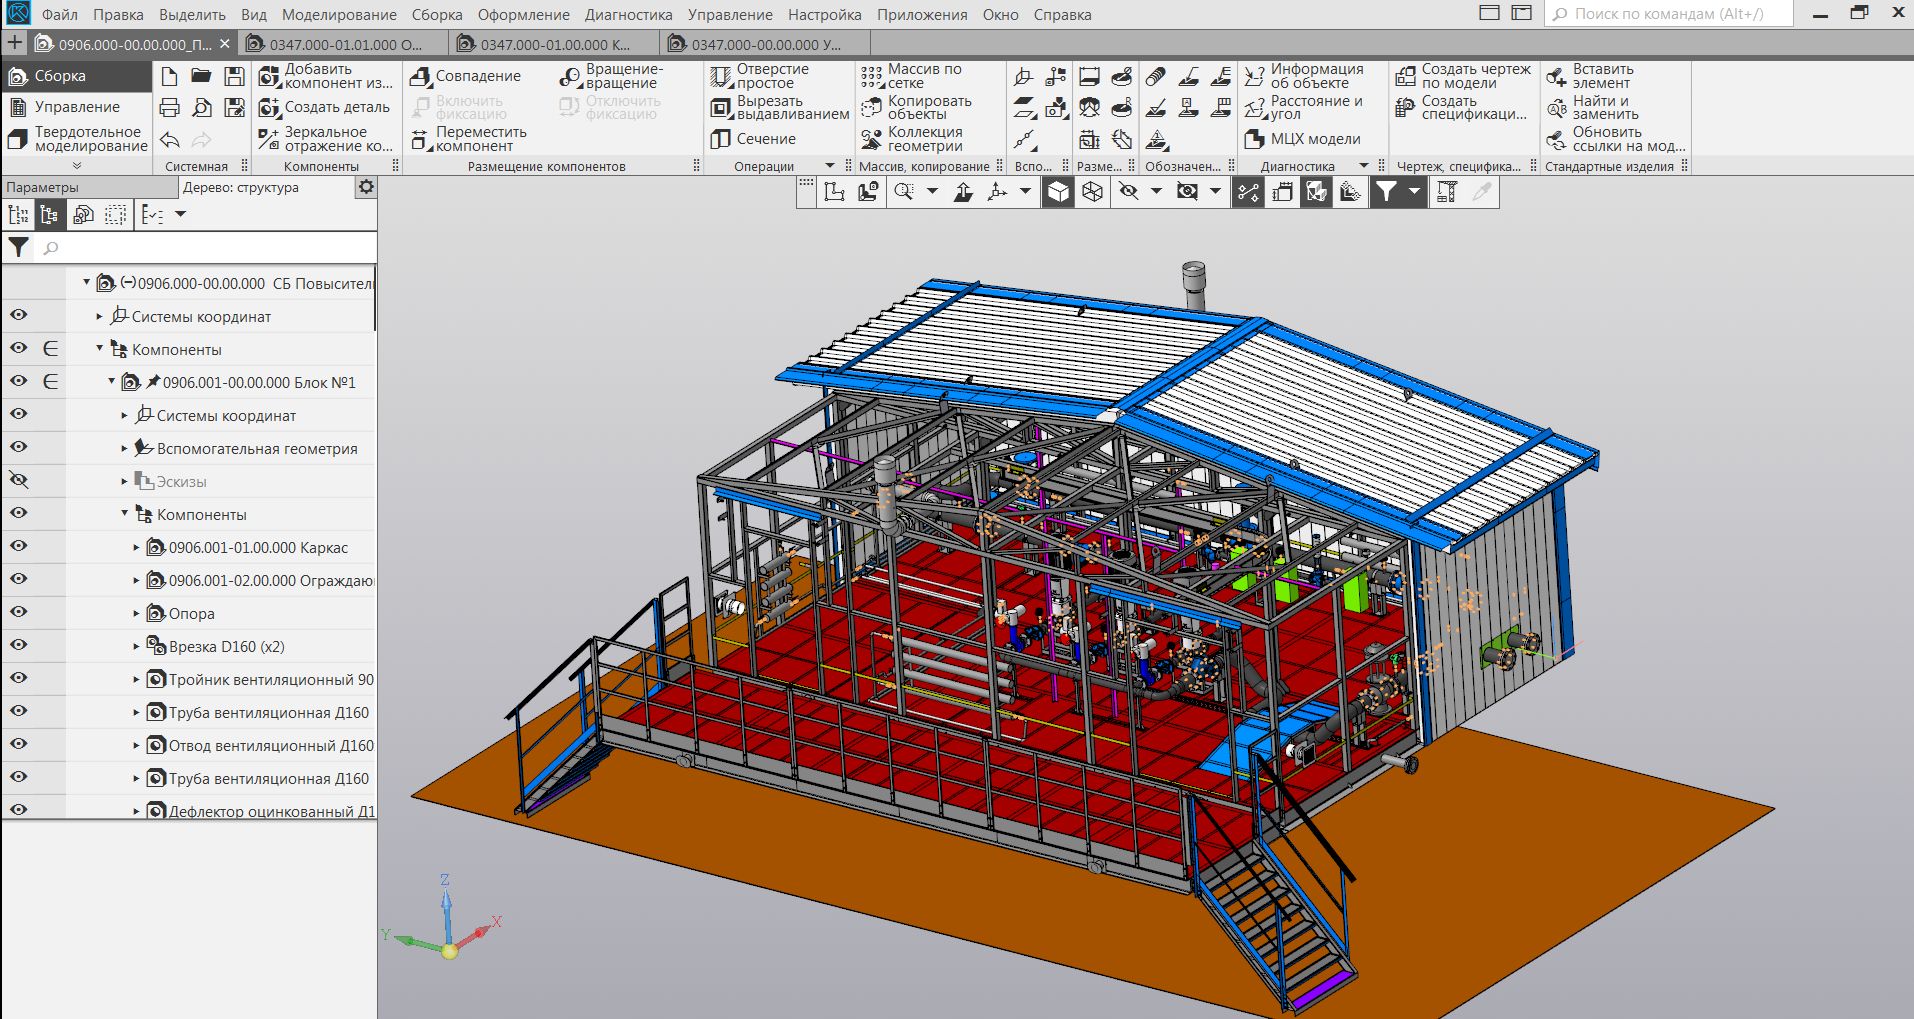The width and height of the screenshot is (1914, 1019).
Task: Click the Undo arrow icon
Action: click(x=170, y=140)
